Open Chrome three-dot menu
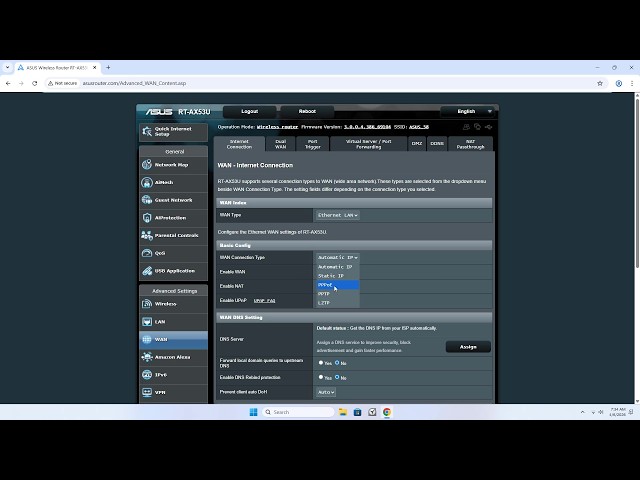Image resolution: width=640 pixels, height=480 pixels. (632, 83)
